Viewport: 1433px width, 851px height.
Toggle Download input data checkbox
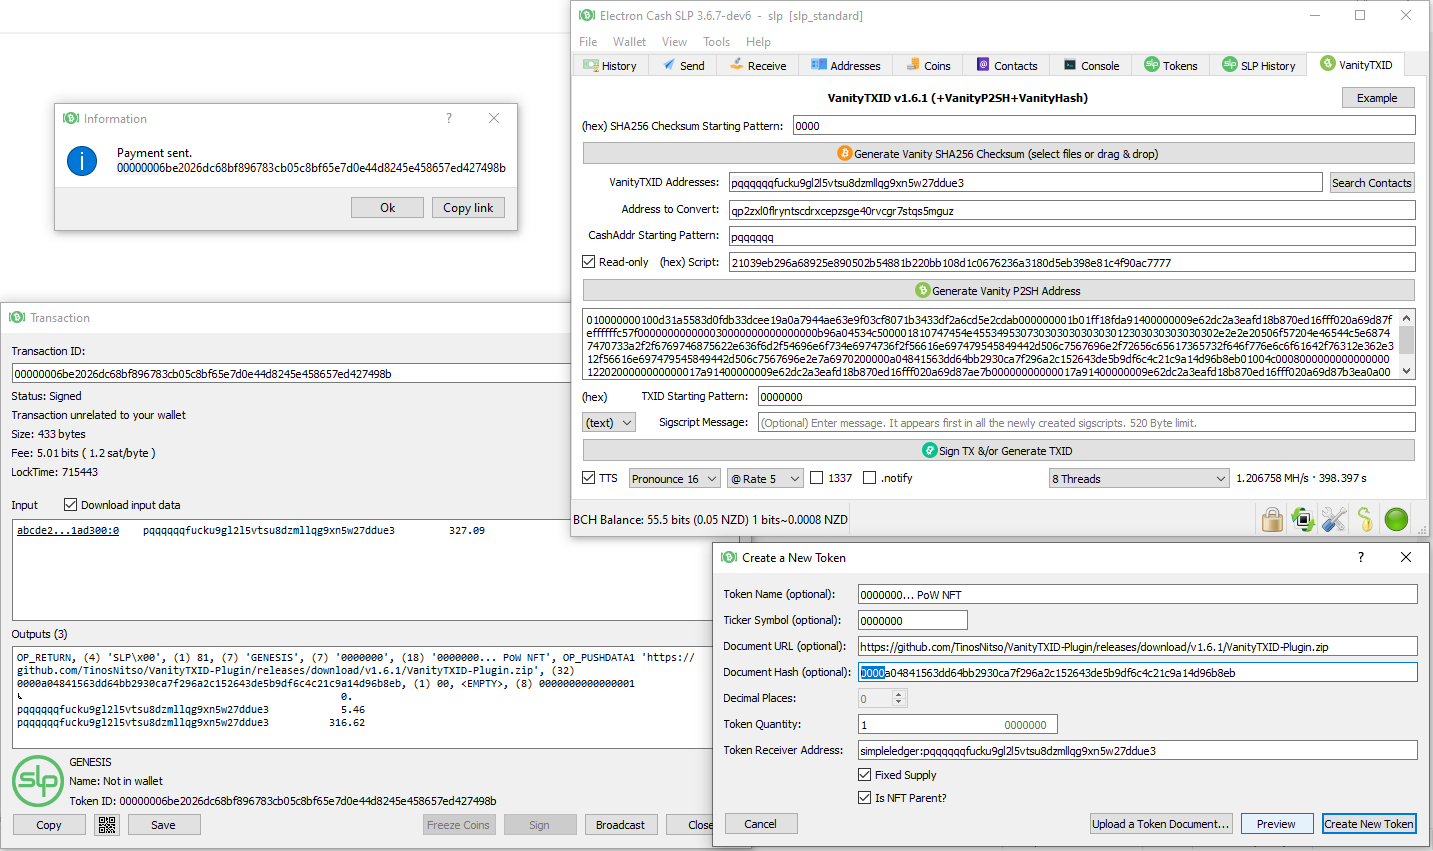click(x=70, y=504)
